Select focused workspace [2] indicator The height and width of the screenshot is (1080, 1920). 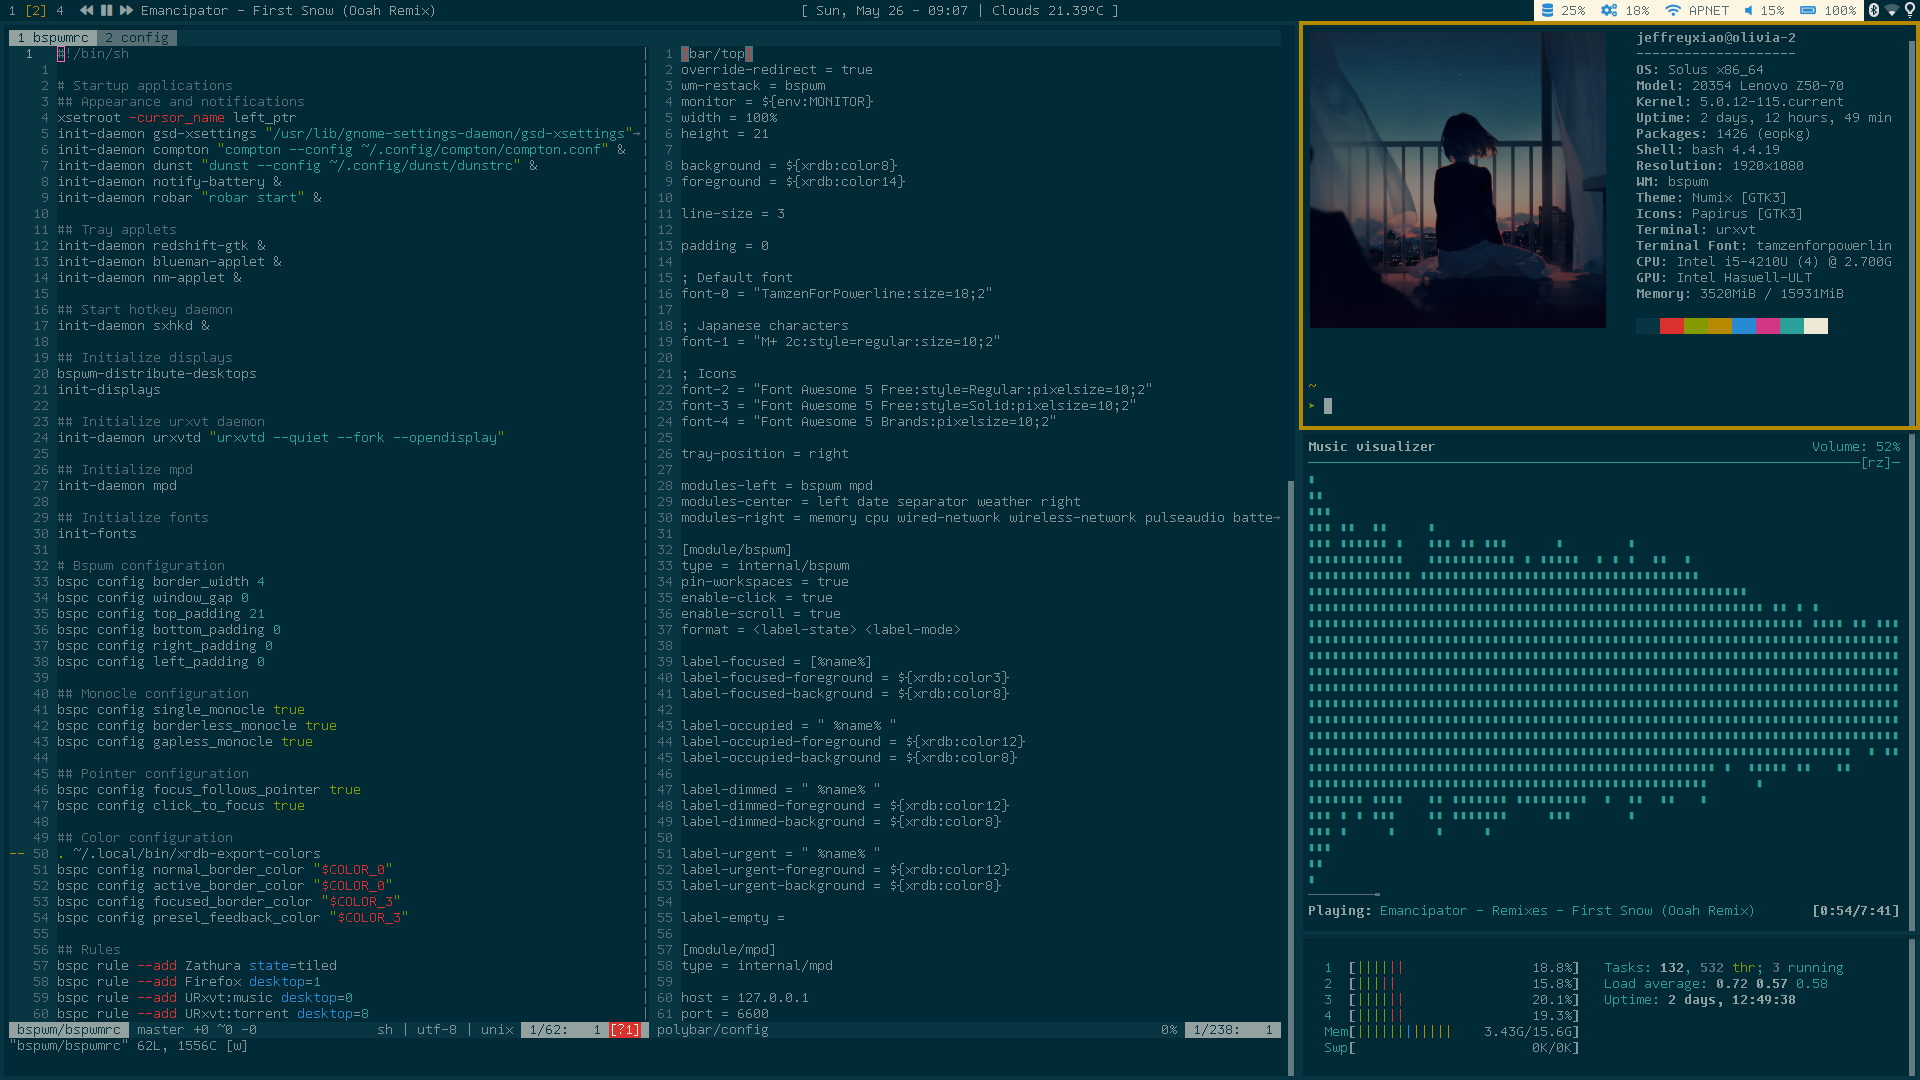(x=36, y=10)
